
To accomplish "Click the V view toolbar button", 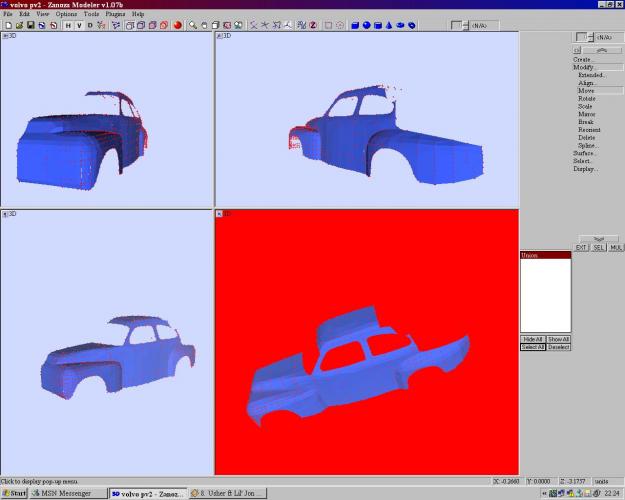I will point(78,25).
